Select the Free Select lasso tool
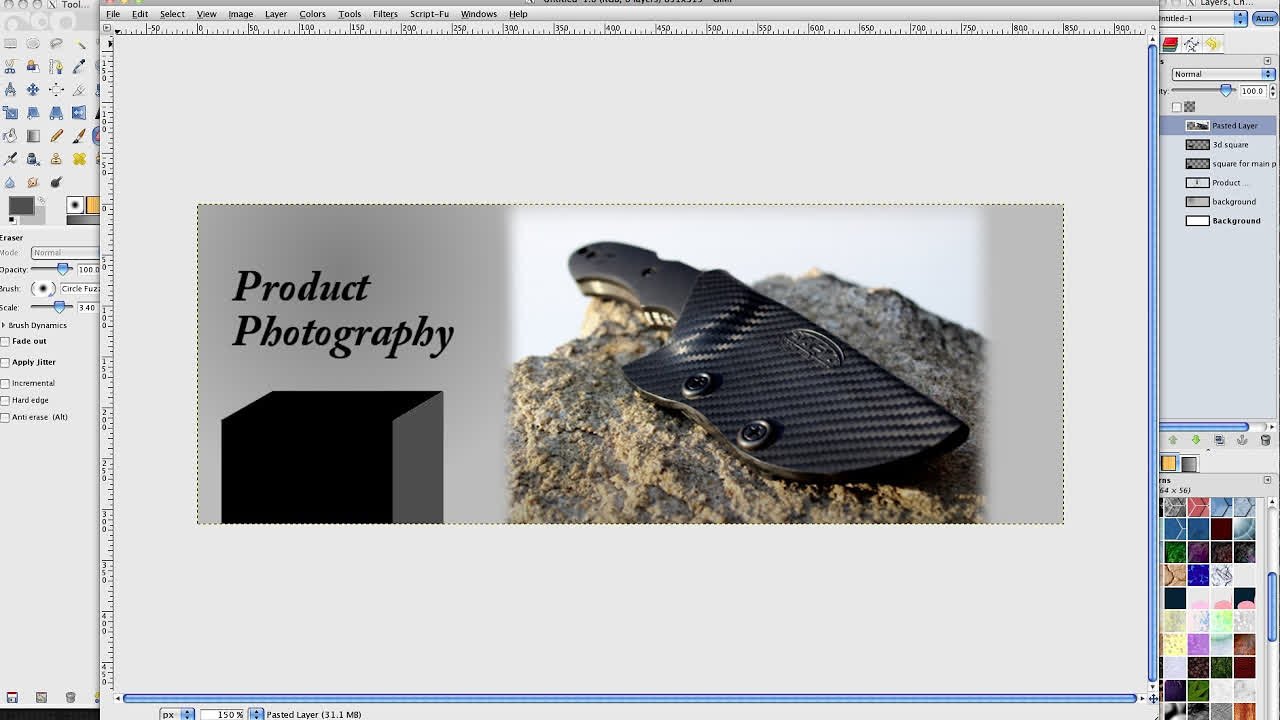The image size is (1280, 720). 56,43
